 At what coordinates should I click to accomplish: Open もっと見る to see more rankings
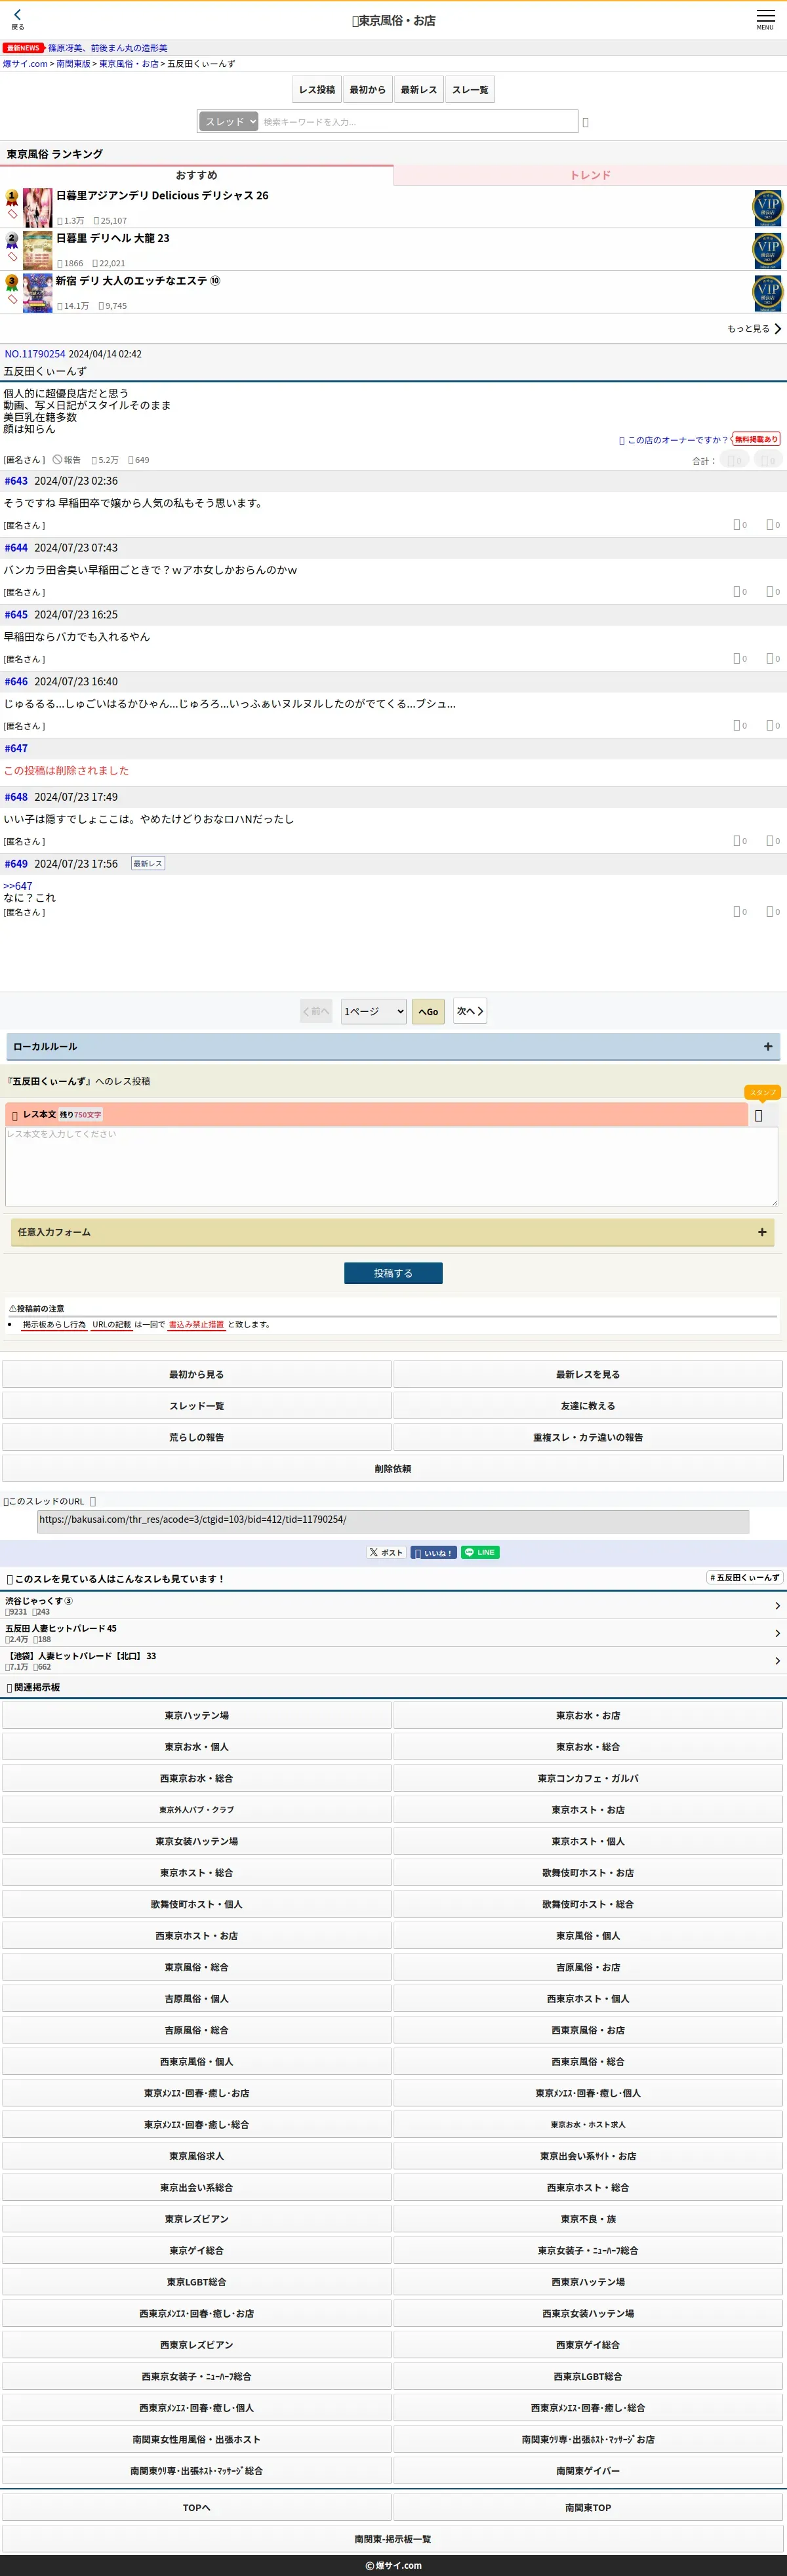click(754, 329)
